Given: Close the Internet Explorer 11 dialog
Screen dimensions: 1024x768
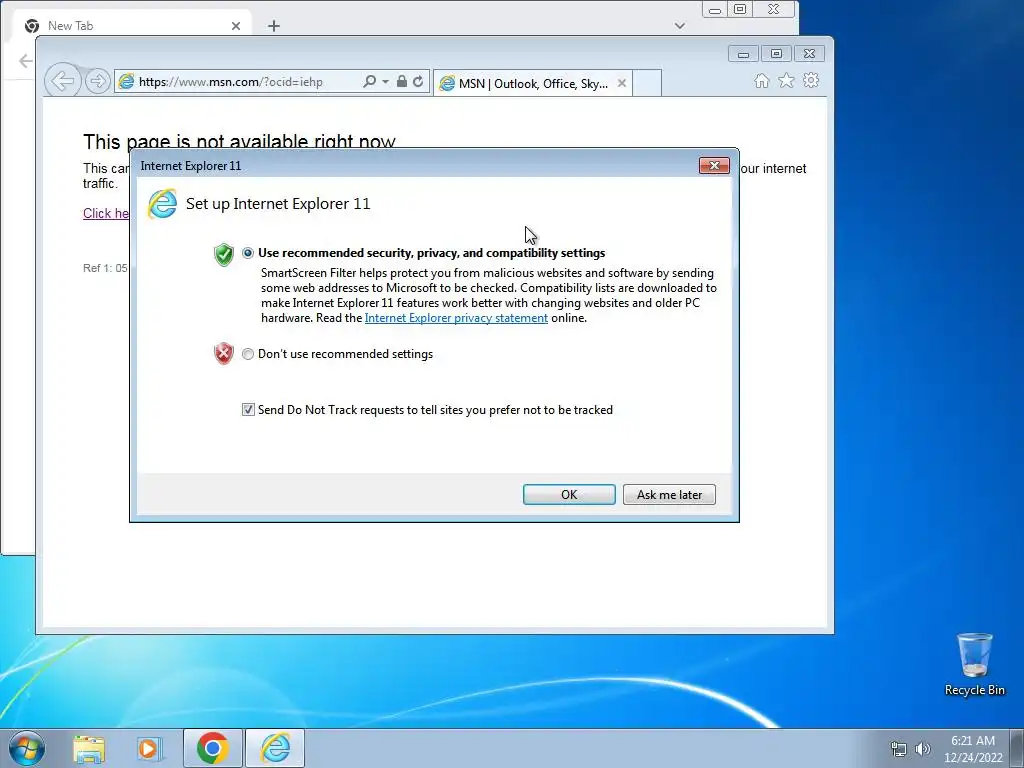Looking at the screenshot, I should click(x=714, y=166).
